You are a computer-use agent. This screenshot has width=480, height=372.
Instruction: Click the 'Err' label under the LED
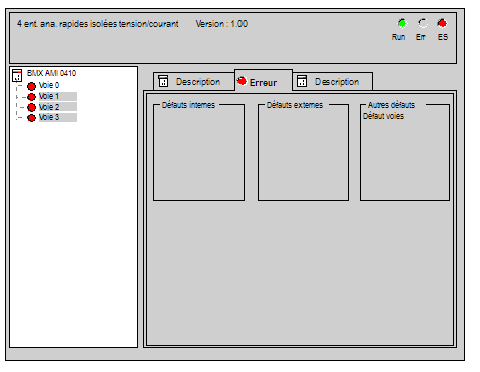421,37
